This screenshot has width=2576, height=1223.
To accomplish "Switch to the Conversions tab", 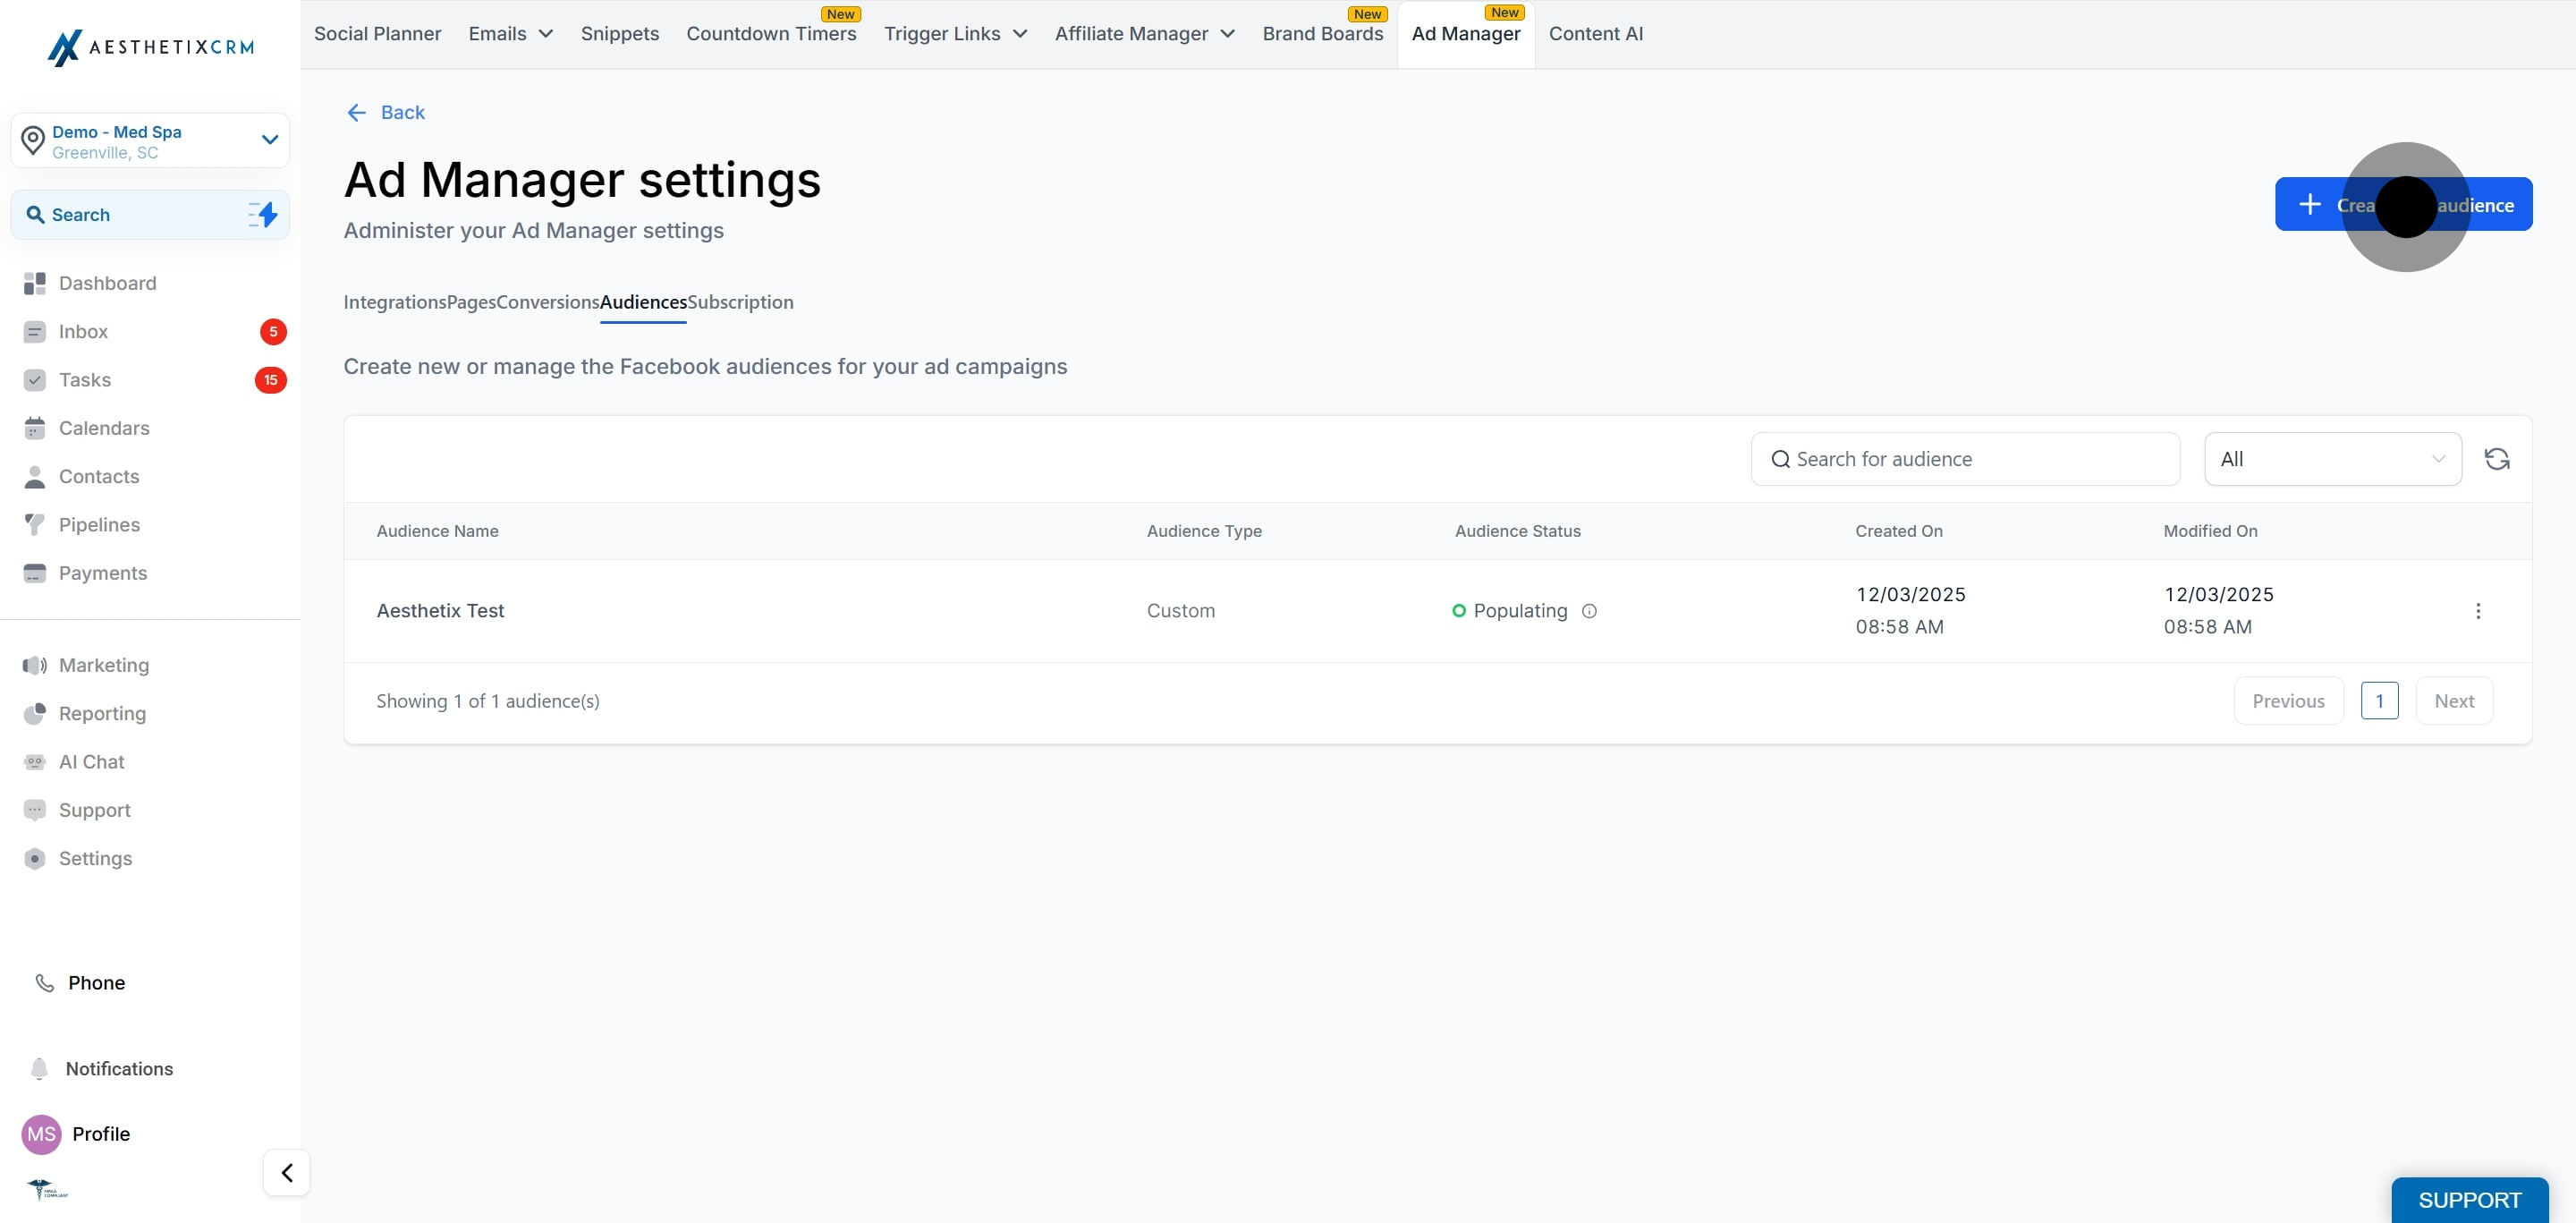I will click(547, 302).
